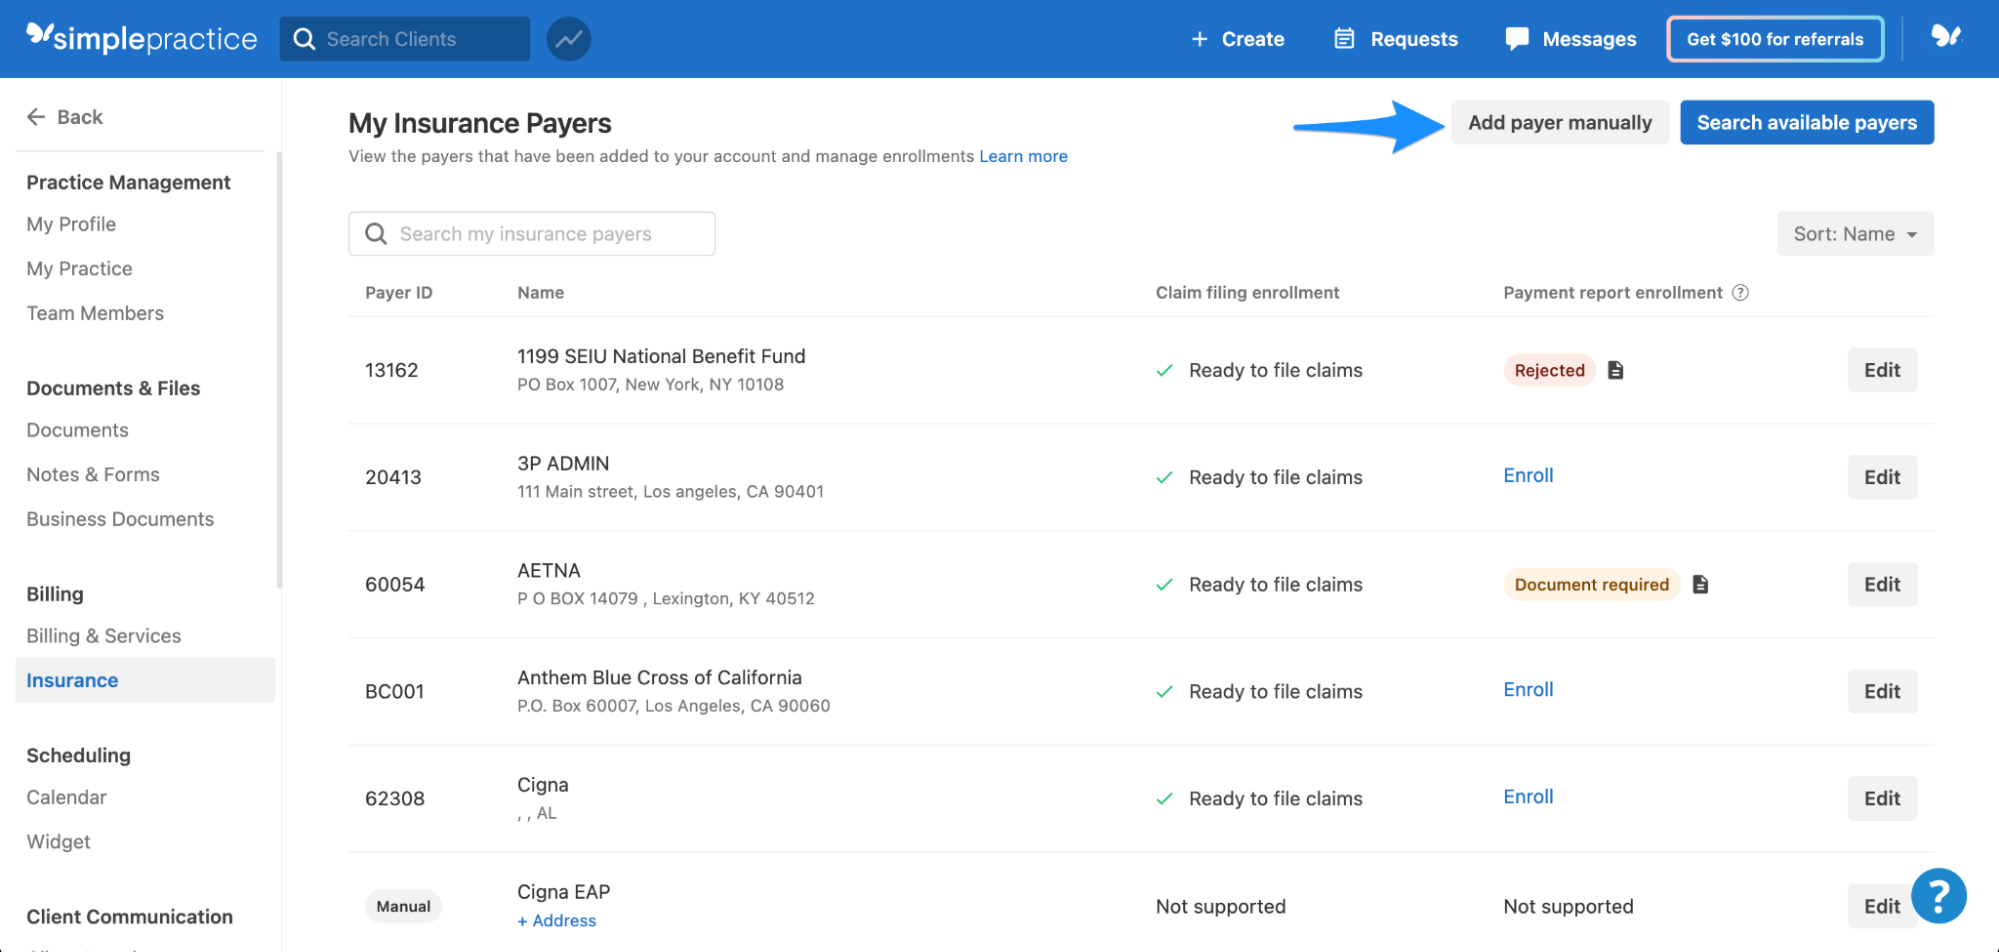Open Calendar settings
This screenshot has height=952, width=1999.
66,797
